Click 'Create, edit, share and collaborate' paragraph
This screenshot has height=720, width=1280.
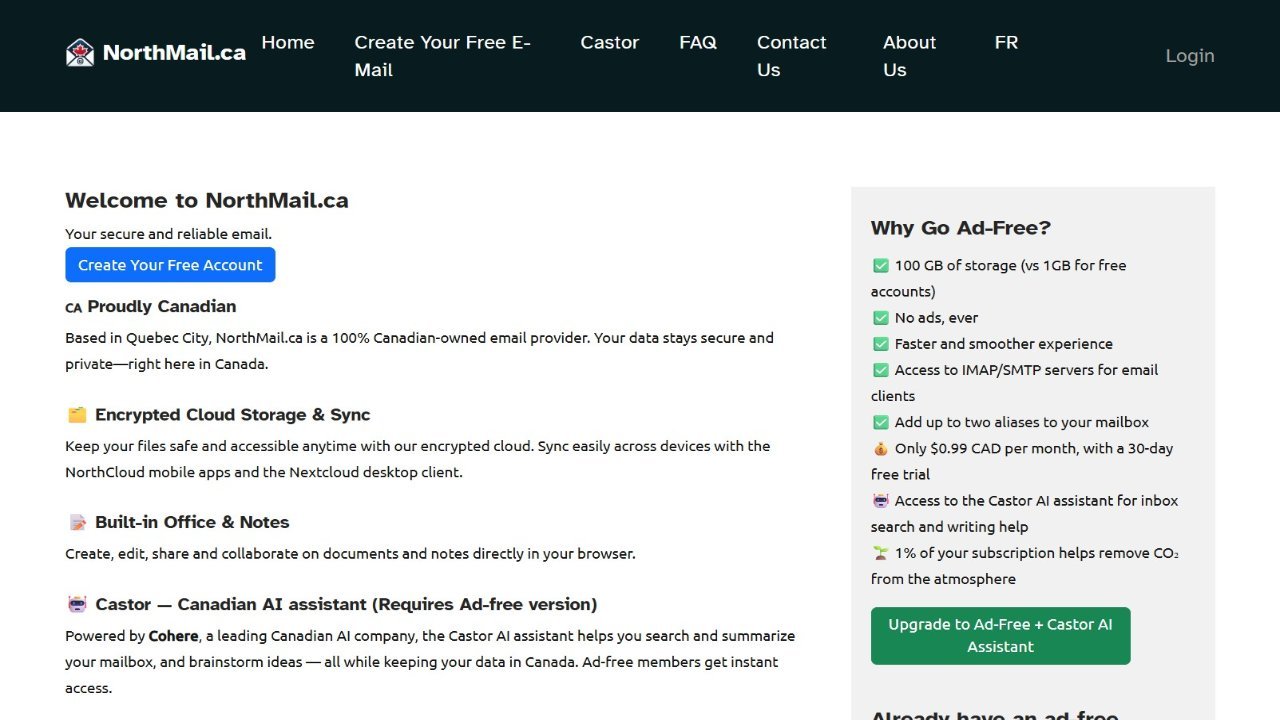pyautogui.click(x=350, y=553)
